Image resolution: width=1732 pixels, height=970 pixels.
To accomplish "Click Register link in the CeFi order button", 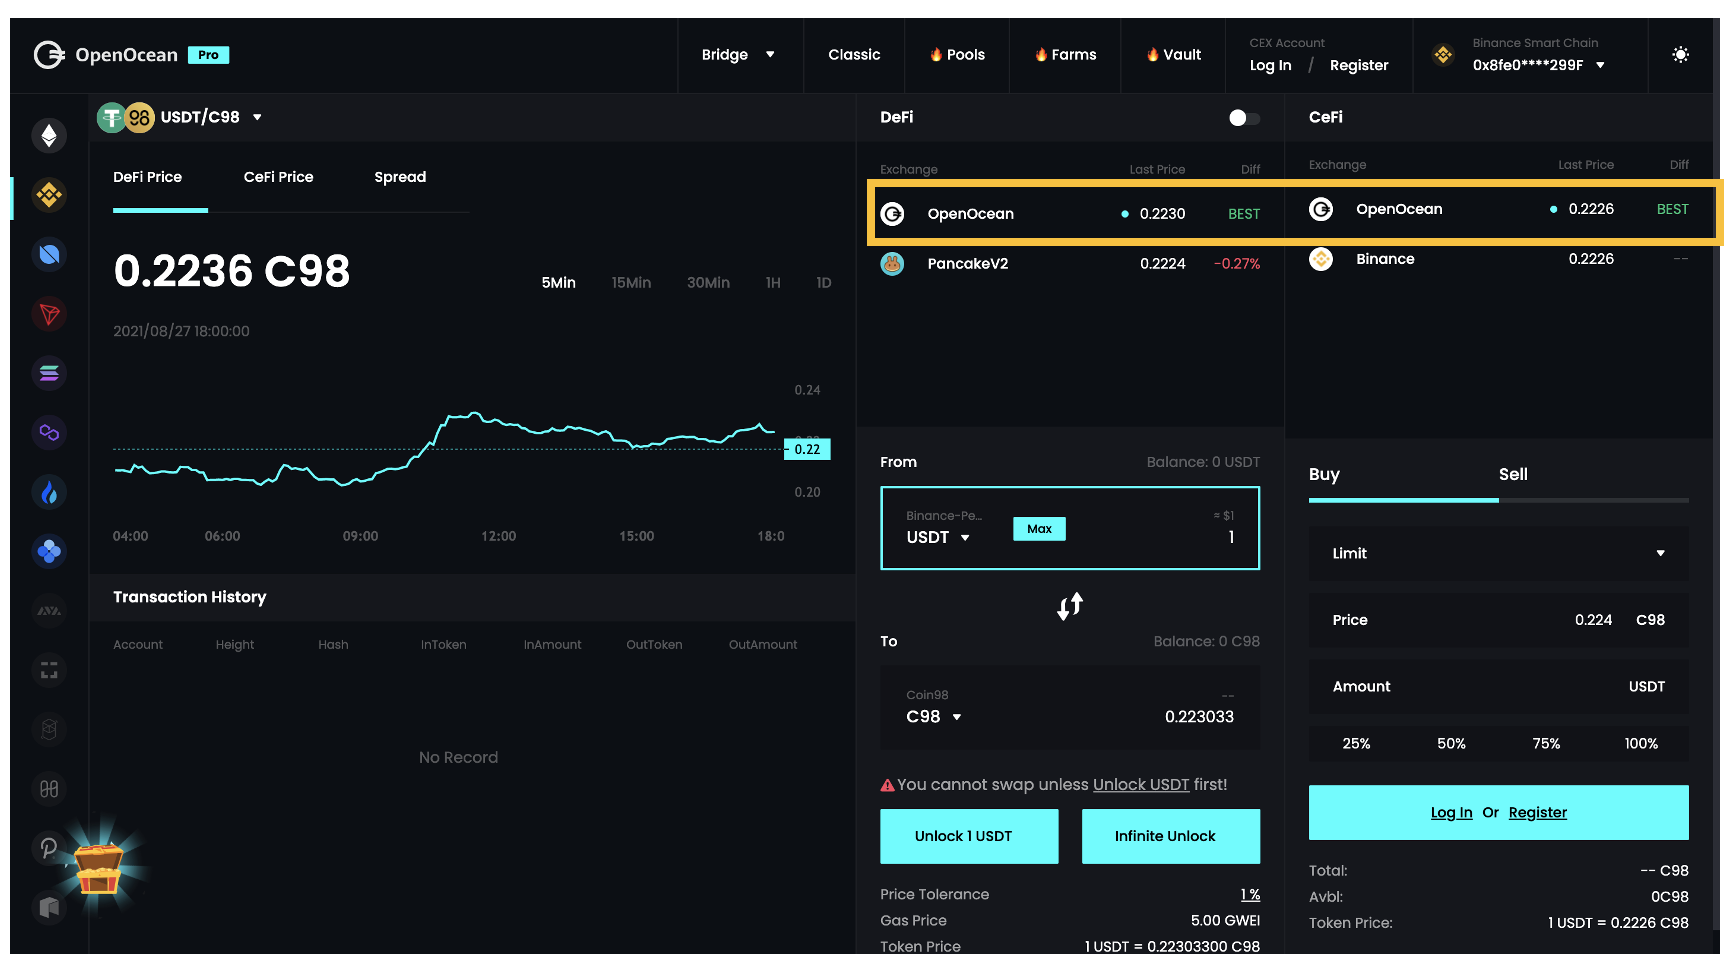I will click(x=1537, y=813).
